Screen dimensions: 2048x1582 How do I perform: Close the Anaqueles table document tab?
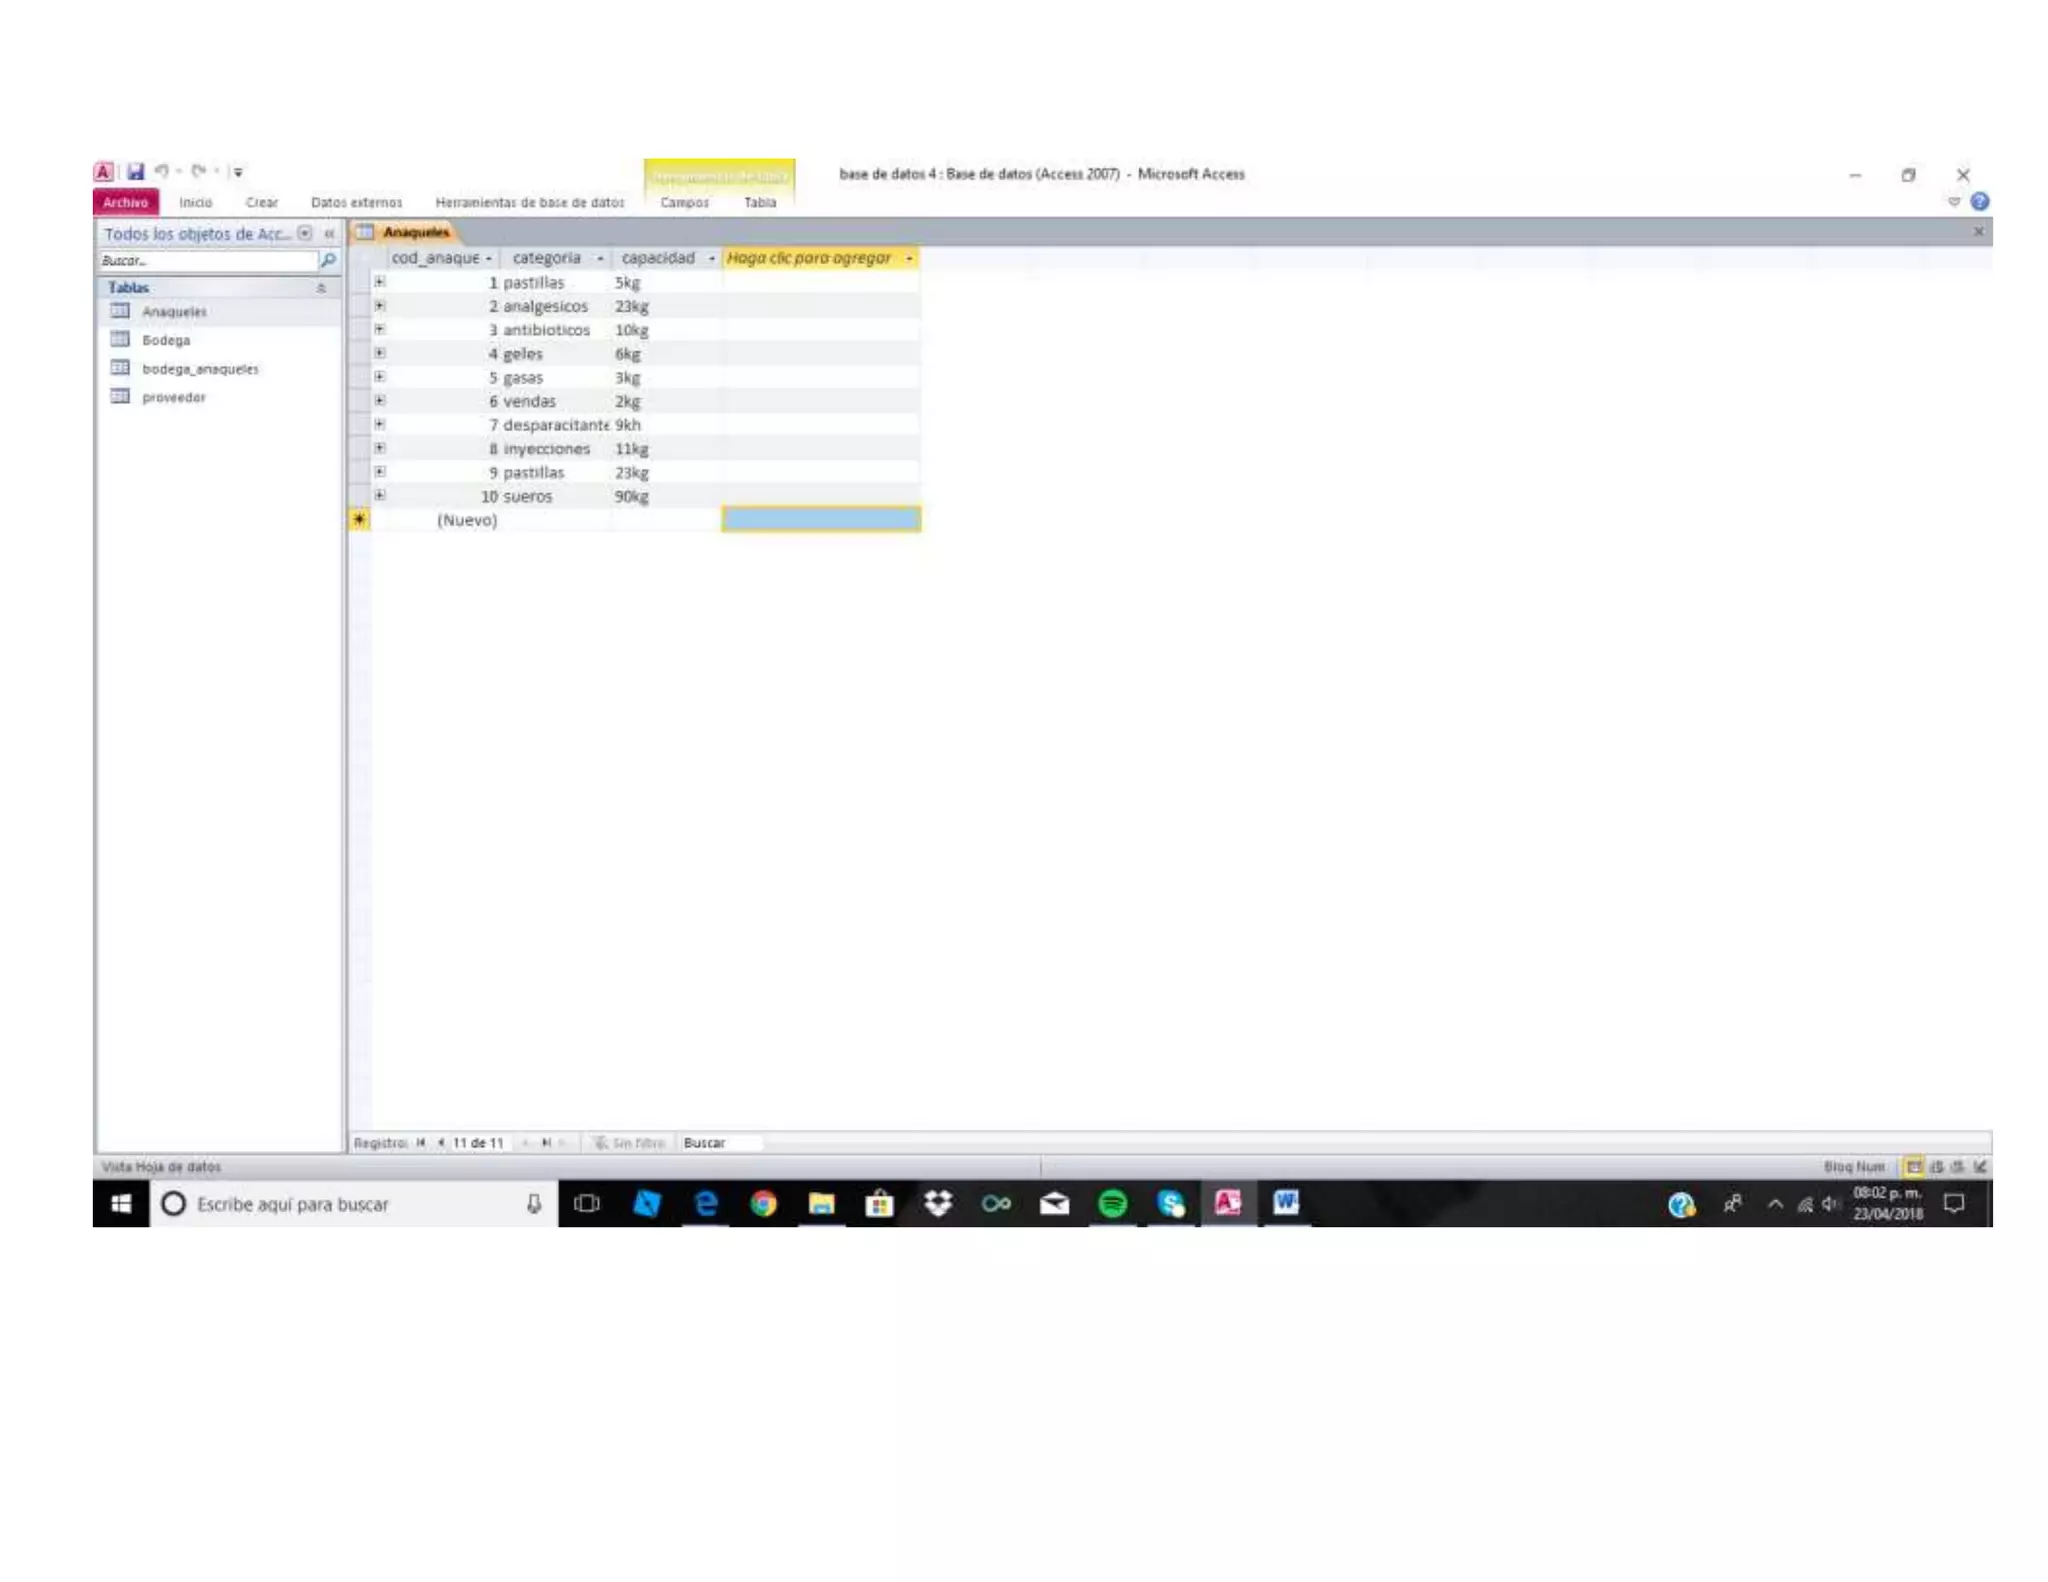point(1977,232)
